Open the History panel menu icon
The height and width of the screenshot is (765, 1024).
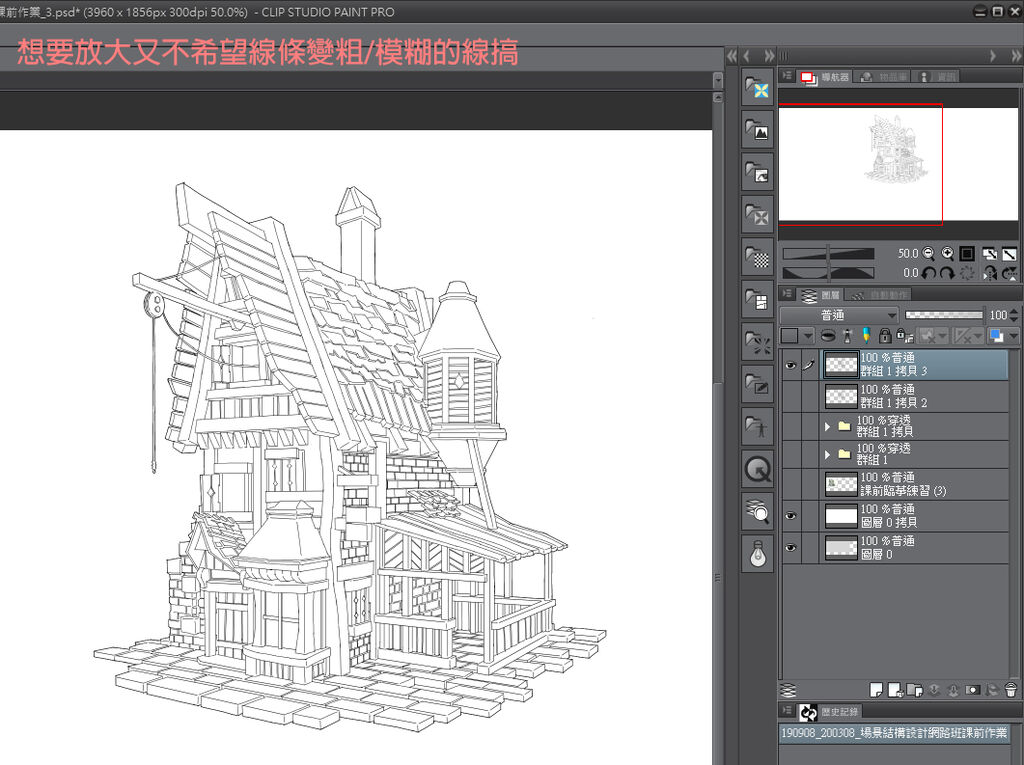tap(788, 711)
